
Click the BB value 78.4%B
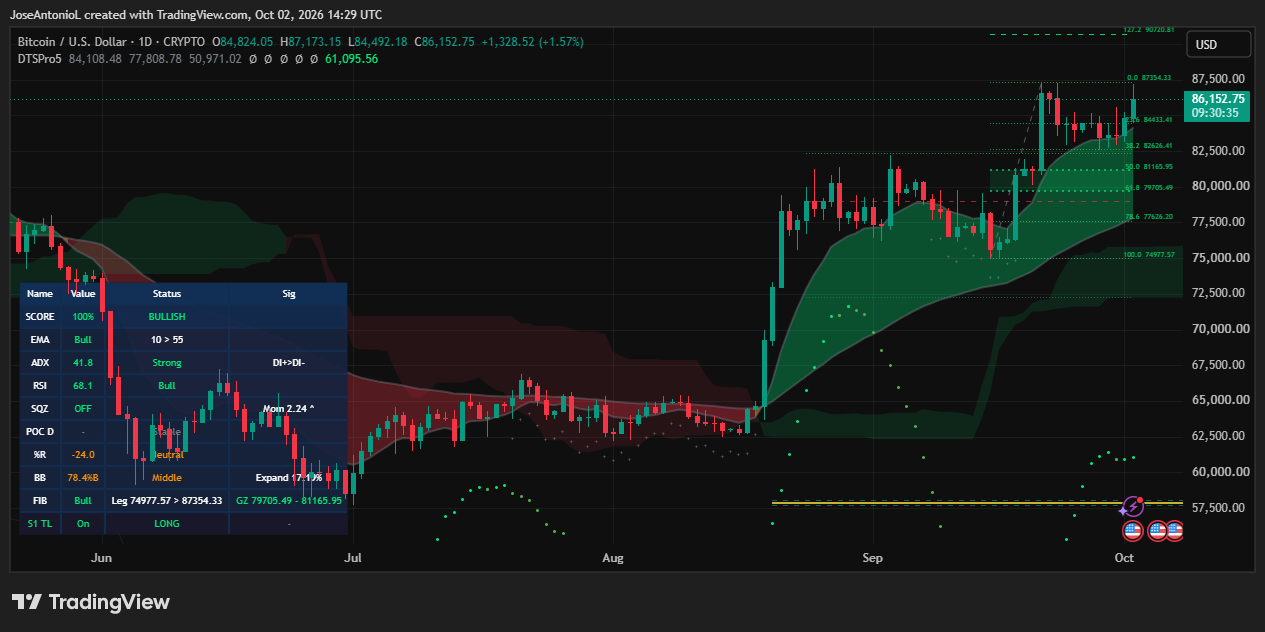pyautogui.click(x=83, y=478)
